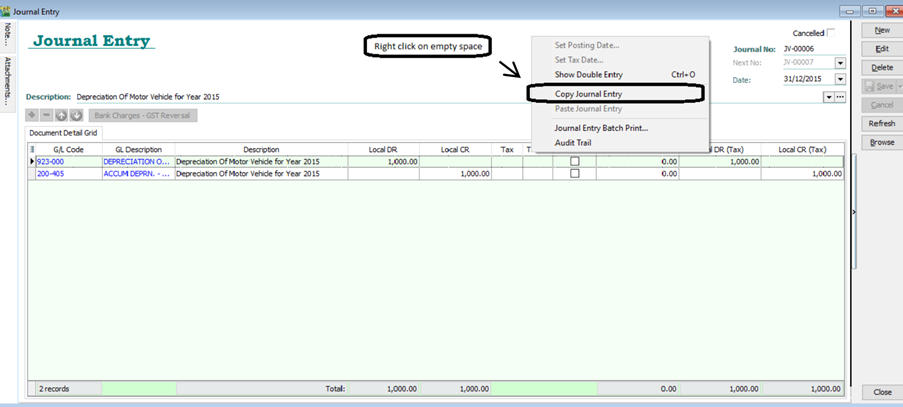Tick the checkbox in the 200-405 row
Viewport: 903px width, 407px height.
[x=574, y=173]
